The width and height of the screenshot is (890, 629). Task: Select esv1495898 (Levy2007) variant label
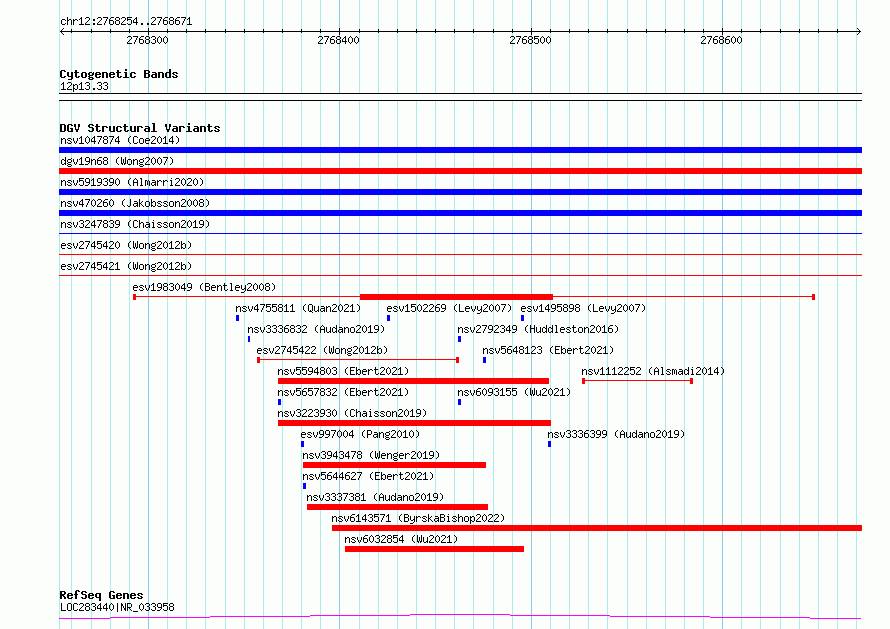[x=583, y=308]
